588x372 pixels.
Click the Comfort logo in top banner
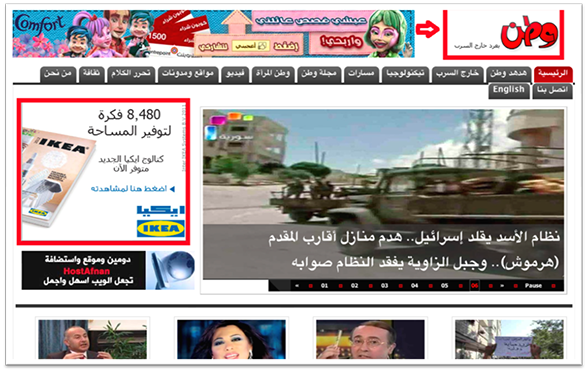click(x=40, y=26)
